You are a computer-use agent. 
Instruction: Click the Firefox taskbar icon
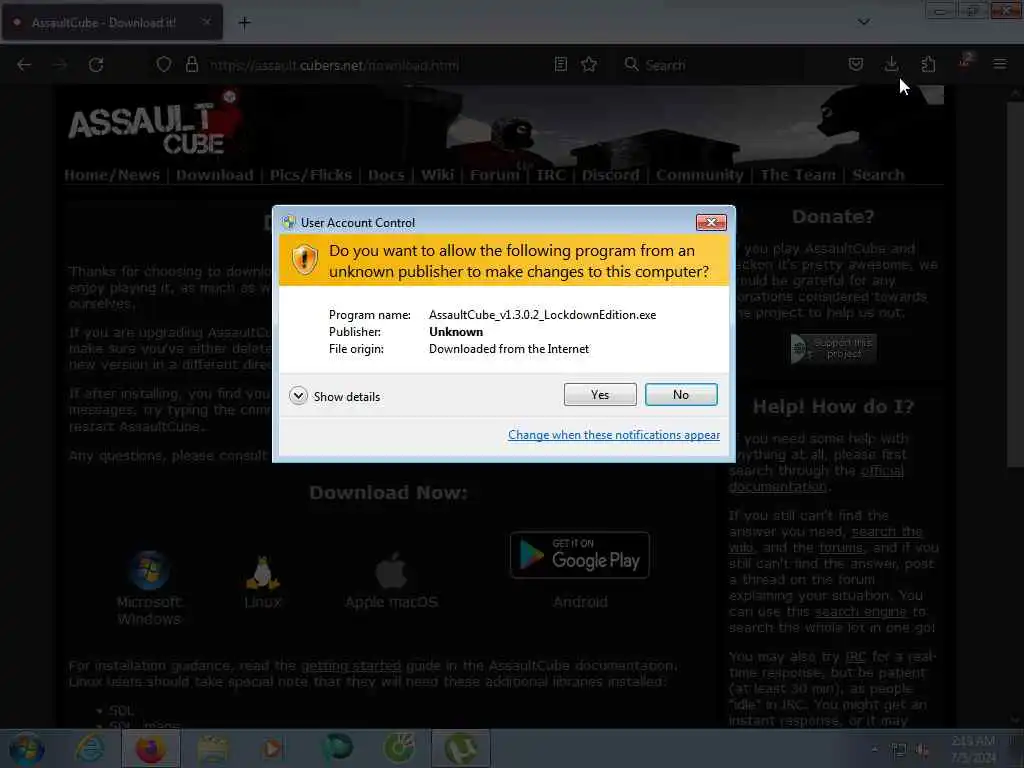(151, 748)
